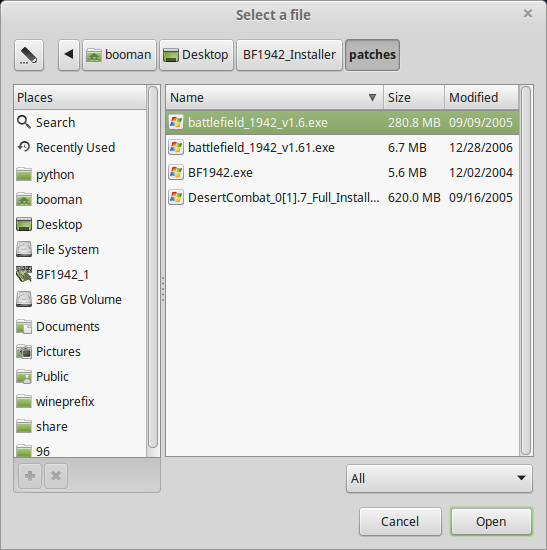Select the wineprefix label in Places
Viewport: 547px width, 550px height.
(x=65, y=402)
